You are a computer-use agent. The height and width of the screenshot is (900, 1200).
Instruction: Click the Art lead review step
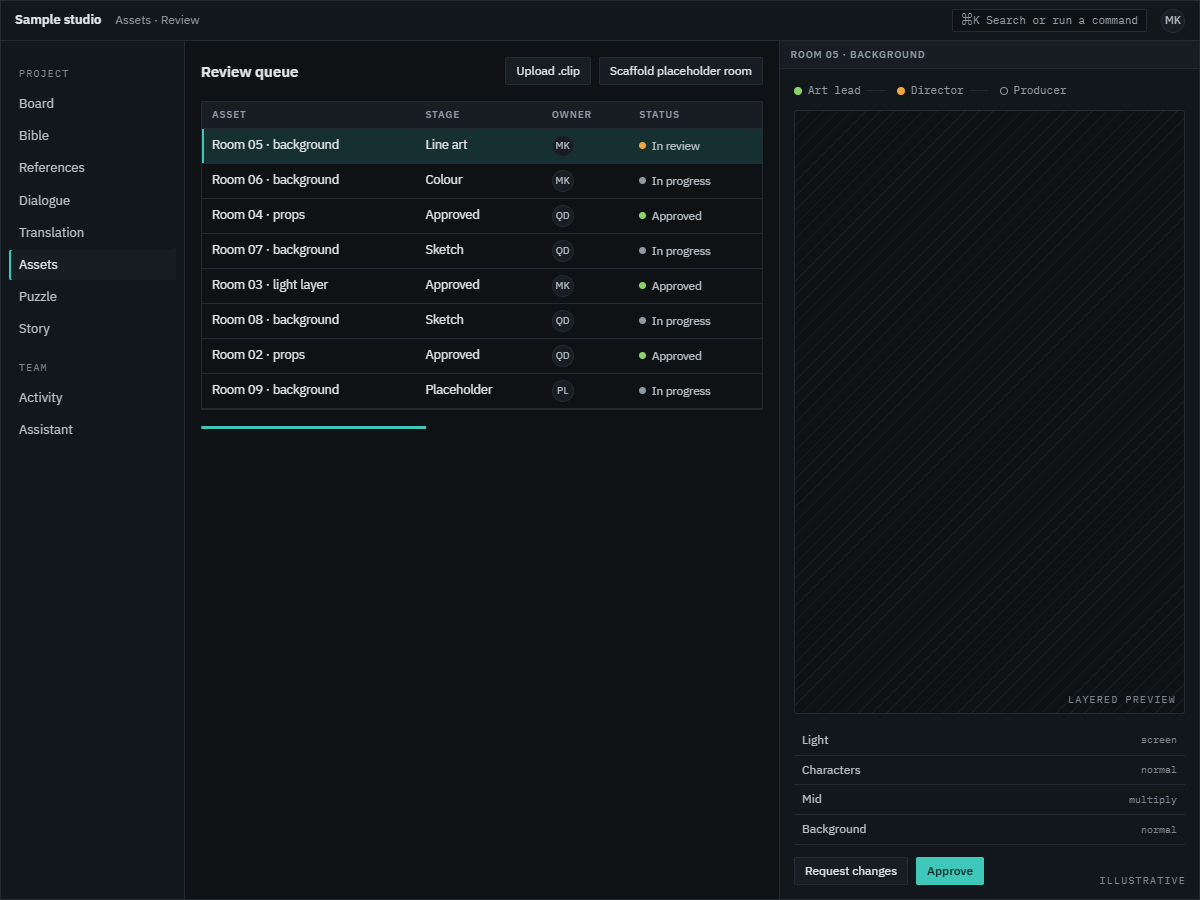pyautogui.click(x=827, y=91)
